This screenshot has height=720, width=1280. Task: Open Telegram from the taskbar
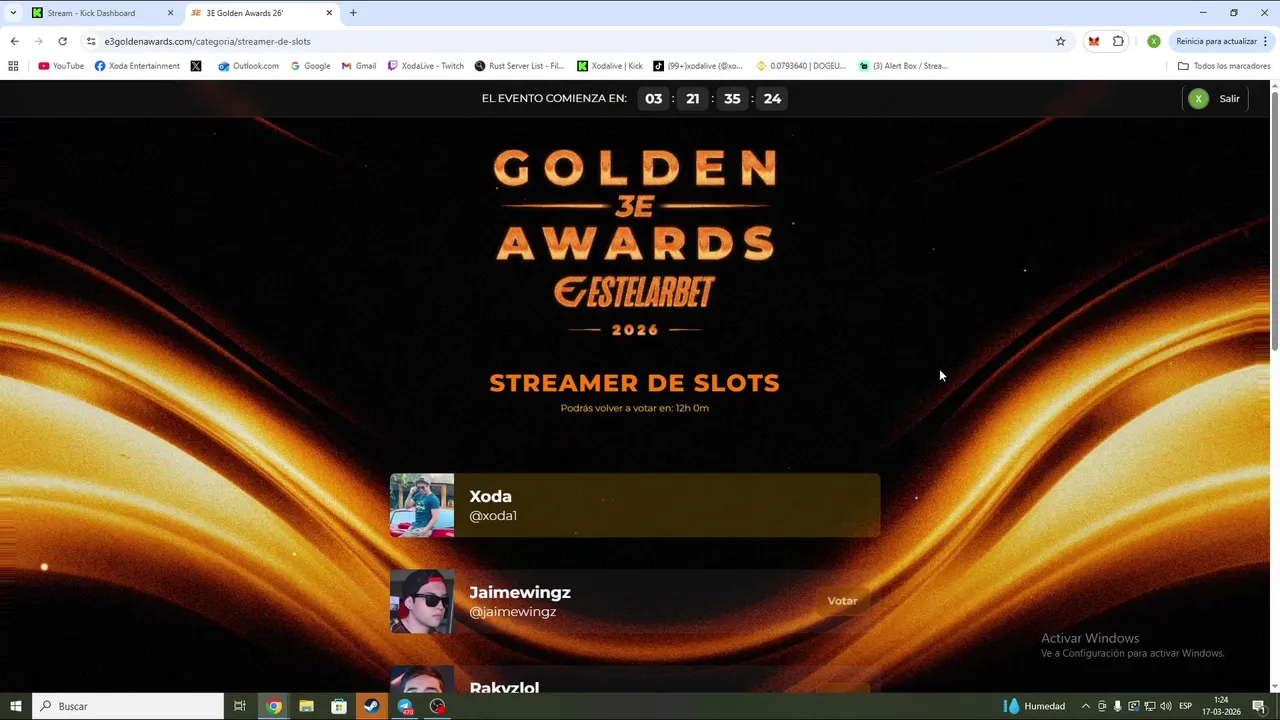point(405,706)
